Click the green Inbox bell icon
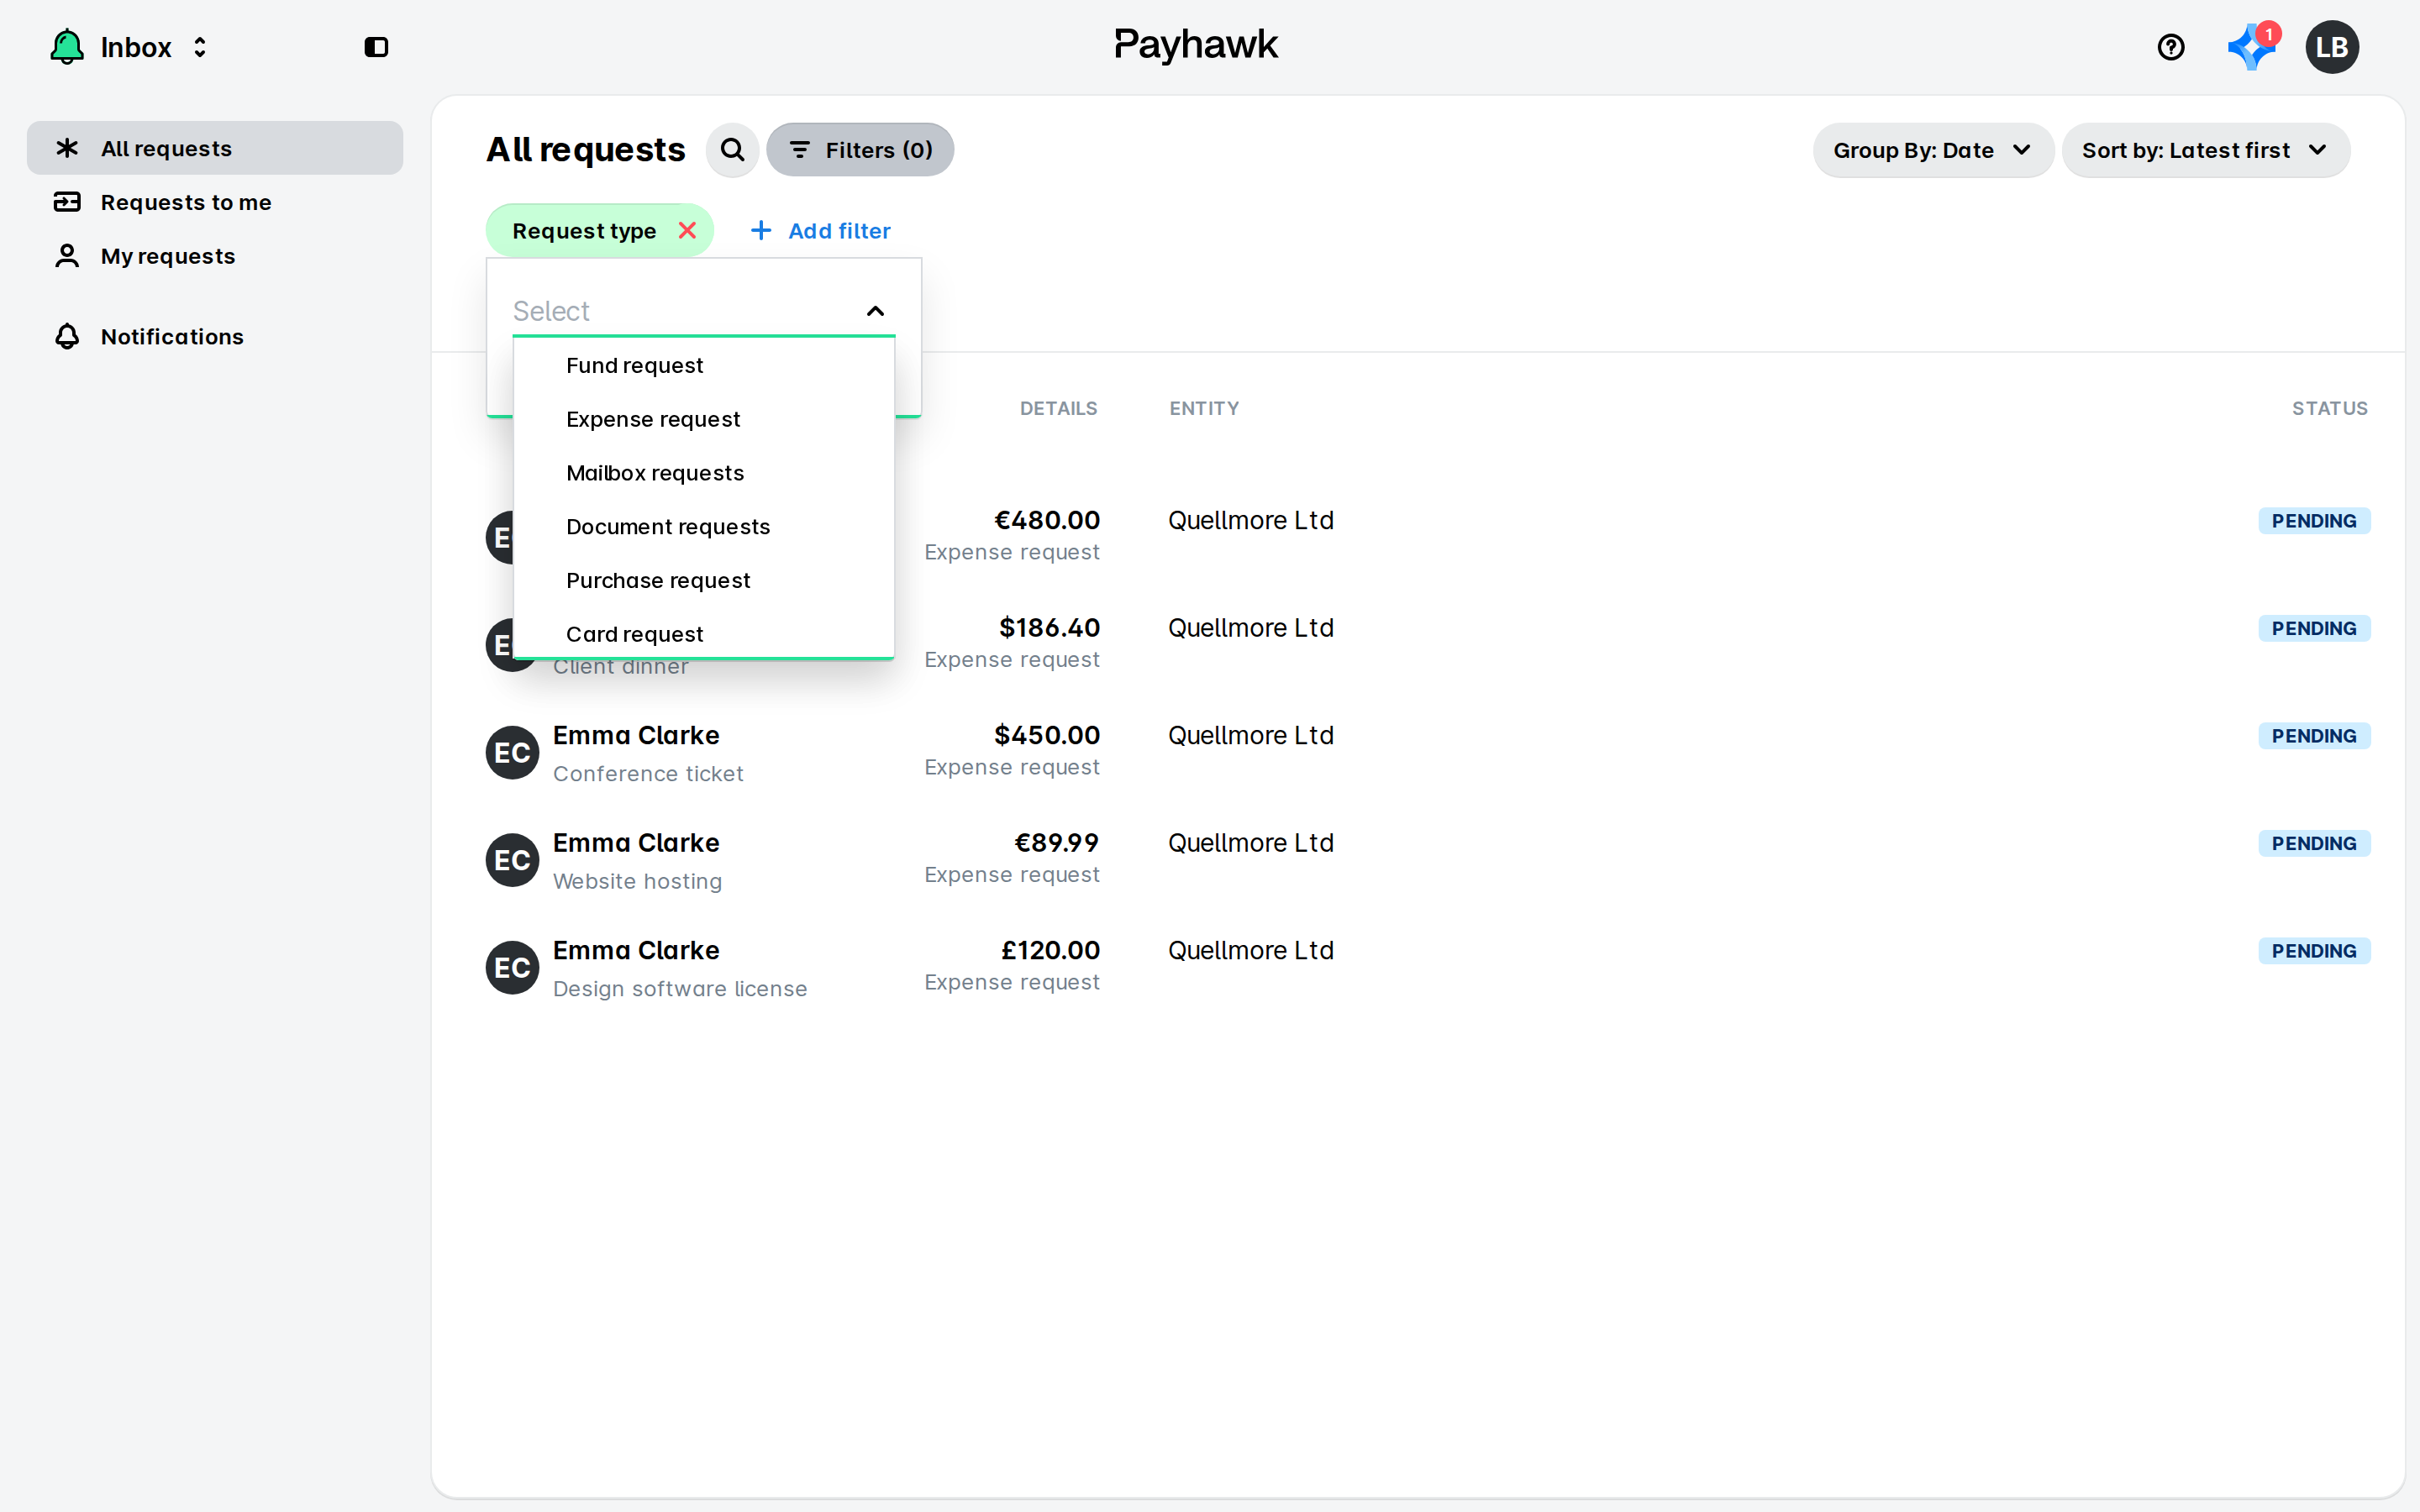2420x1512 pixels. [x=67, y=47]
